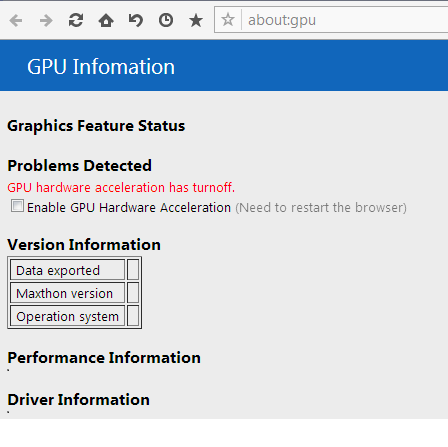The height and width of the screenshot is (447, 448).
Task: Select the Operation system table row
Action: (74, 316)
